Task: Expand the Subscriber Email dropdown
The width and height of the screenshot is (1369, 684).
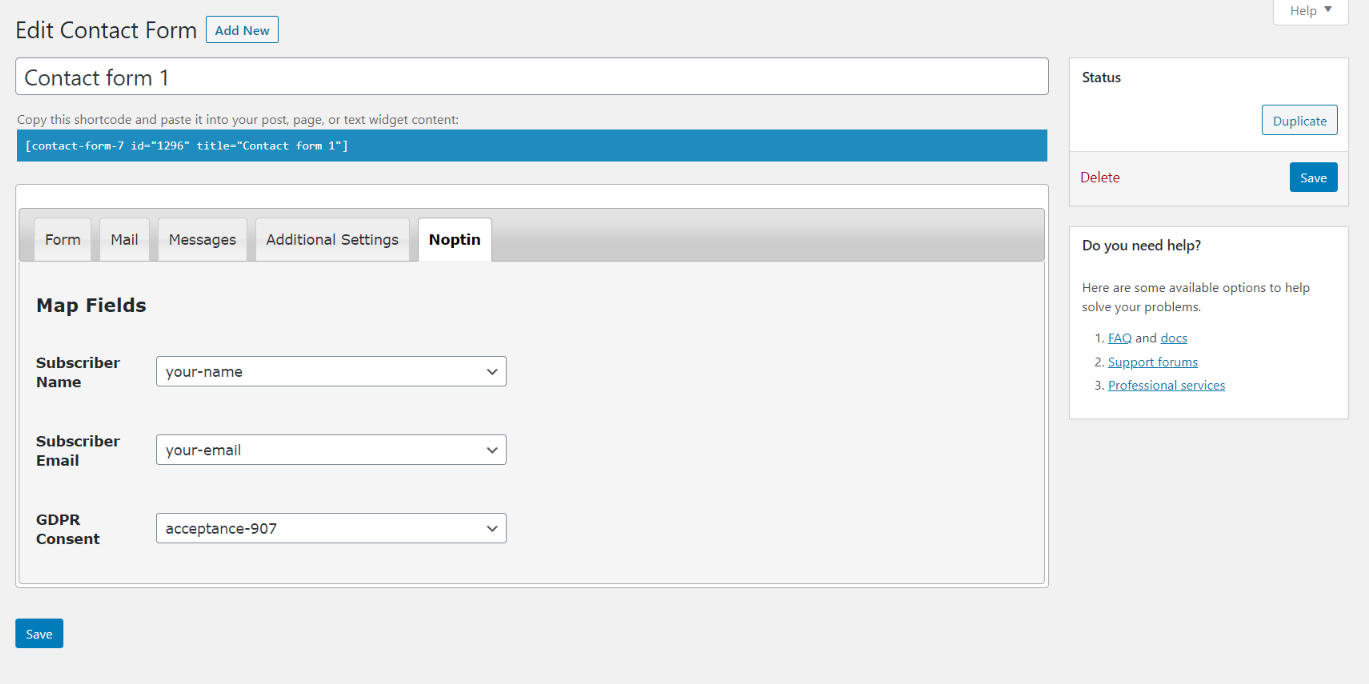Action: click(x=331, y=450)
